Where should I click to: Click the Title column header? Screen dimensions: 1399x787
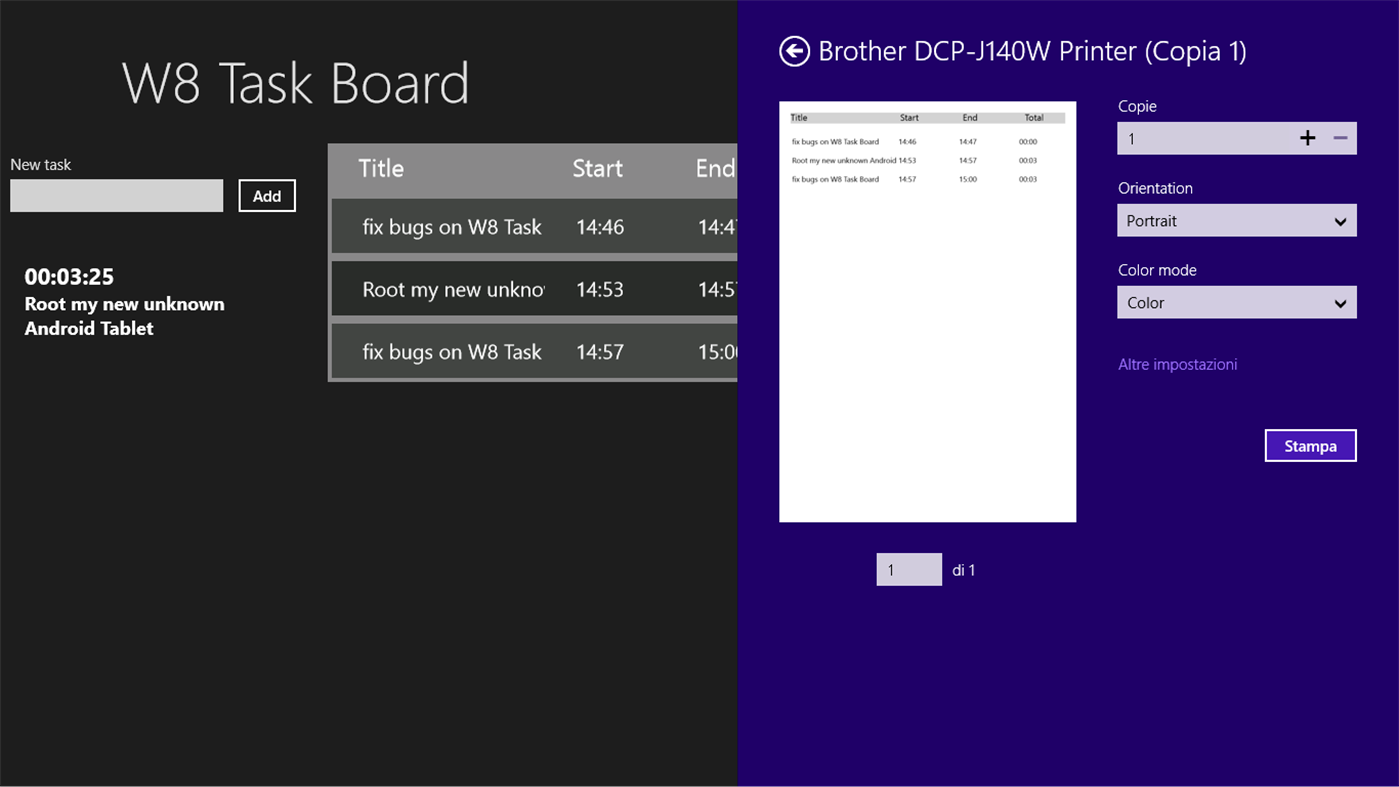(381, 168)
